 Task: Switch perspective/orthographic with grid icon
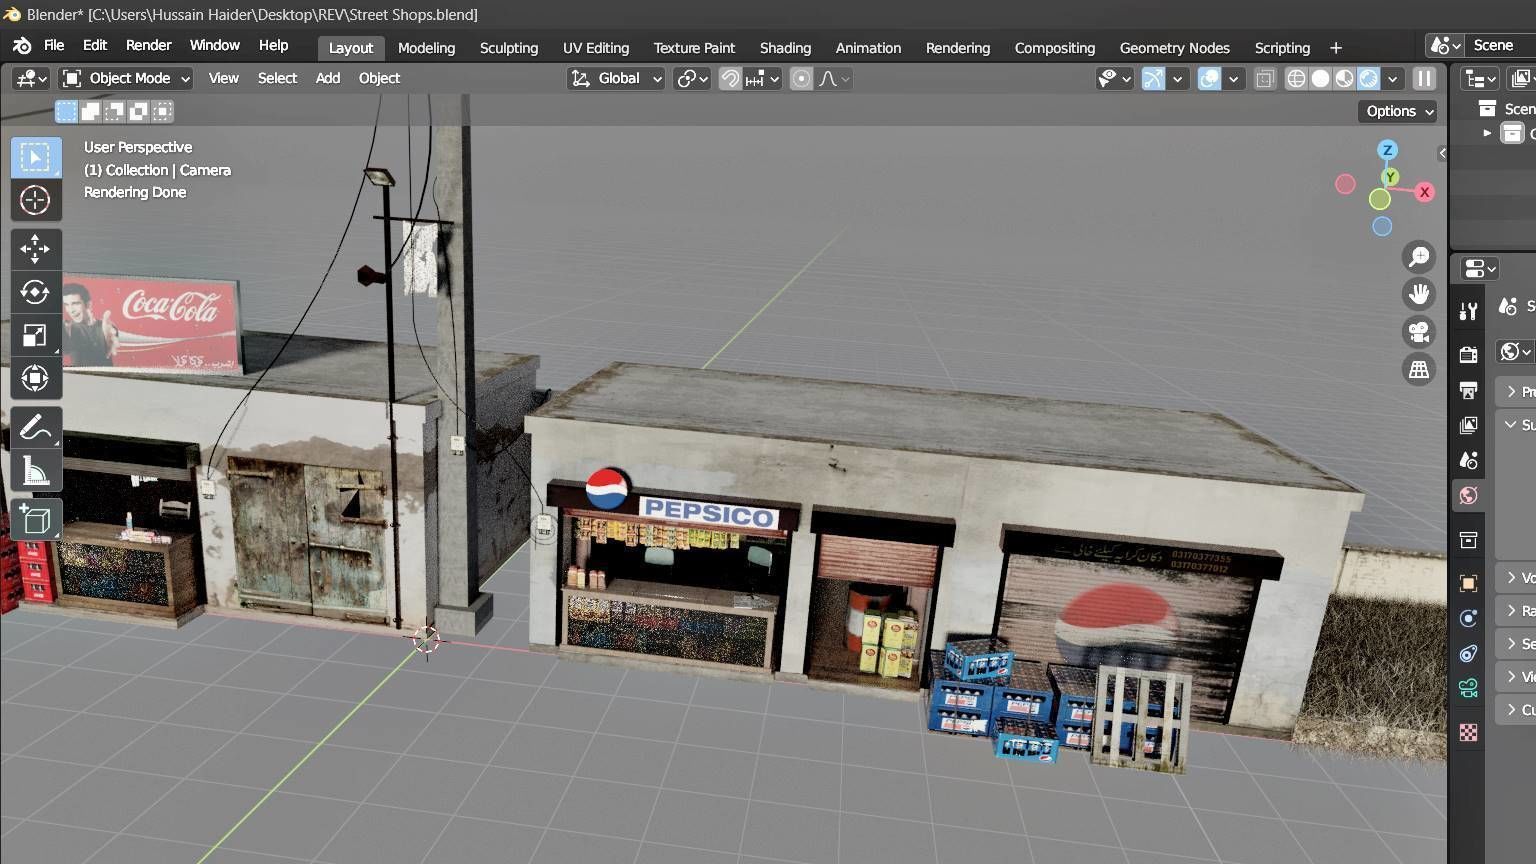tap(1418, 370)
